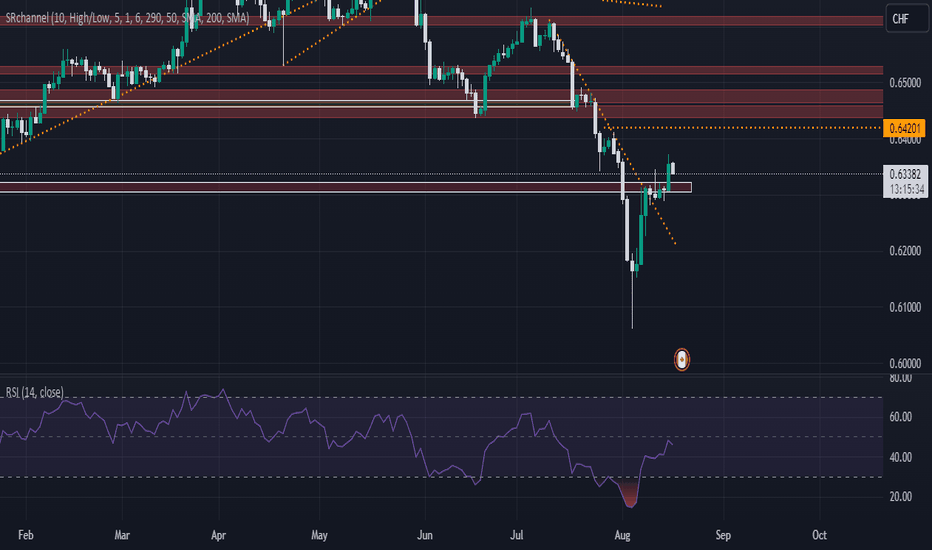Click the Aug label on the time axis
The height and width of the screenshot is (550, 932).
[x=622, y=535]
